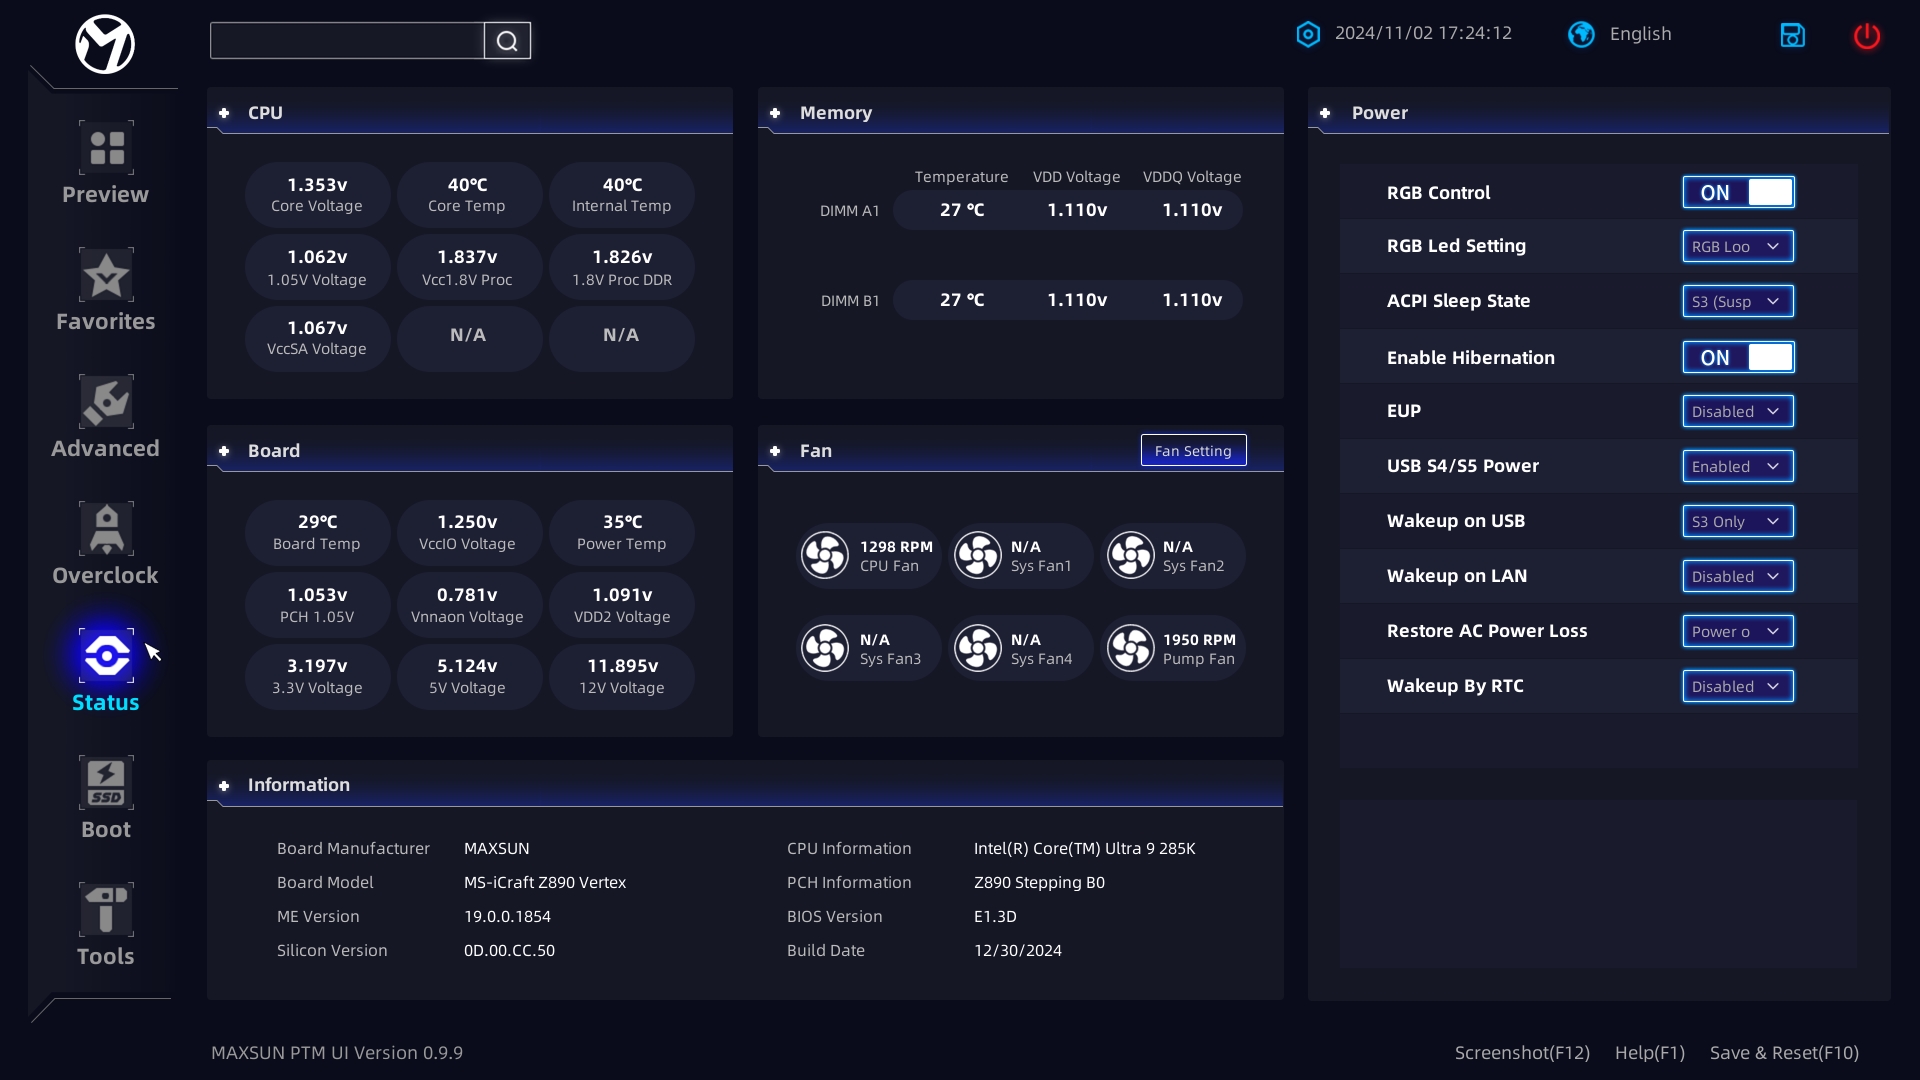The width and height of the screenshot is (1920, 1080).
Task: Toggle the RGB Control switch
Action: coord(1738,192)
